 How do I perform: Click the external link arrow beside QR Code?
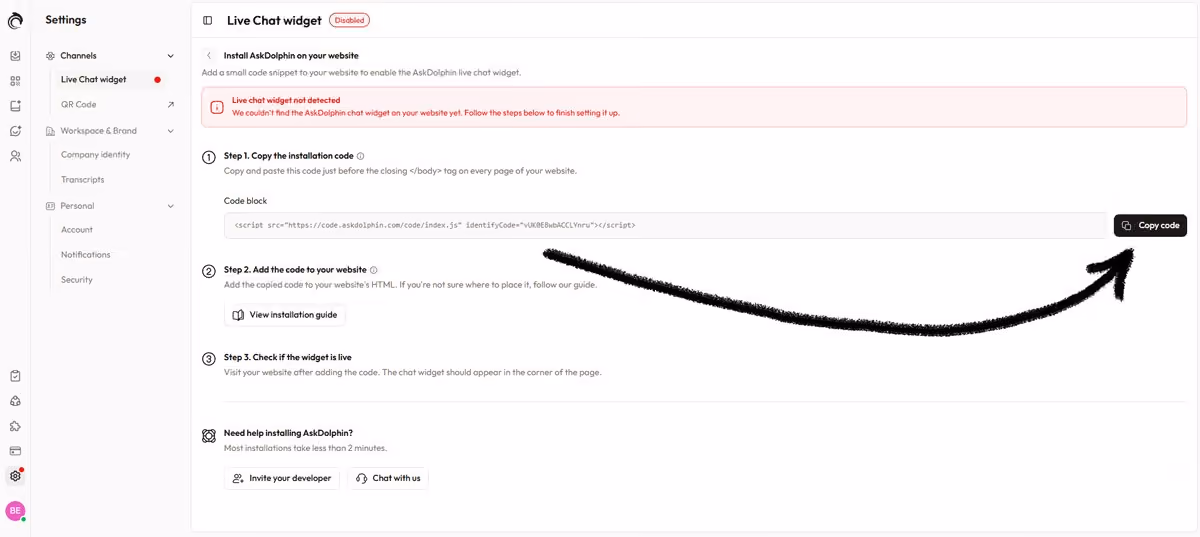click(x=171, y=104)
